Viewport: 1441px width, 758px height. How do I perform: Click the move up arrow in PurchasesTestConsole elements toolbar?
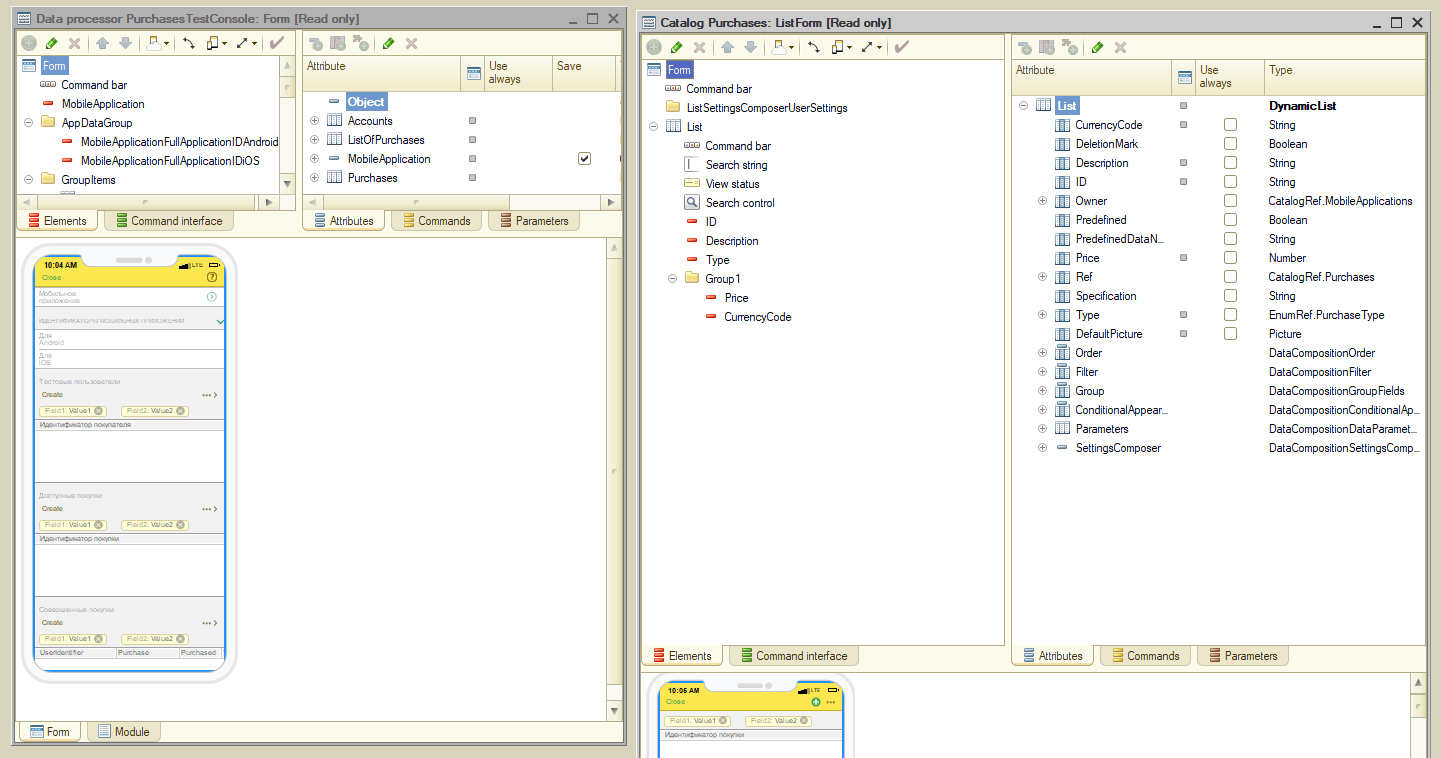pyautogui.click(x=102, y=44)
